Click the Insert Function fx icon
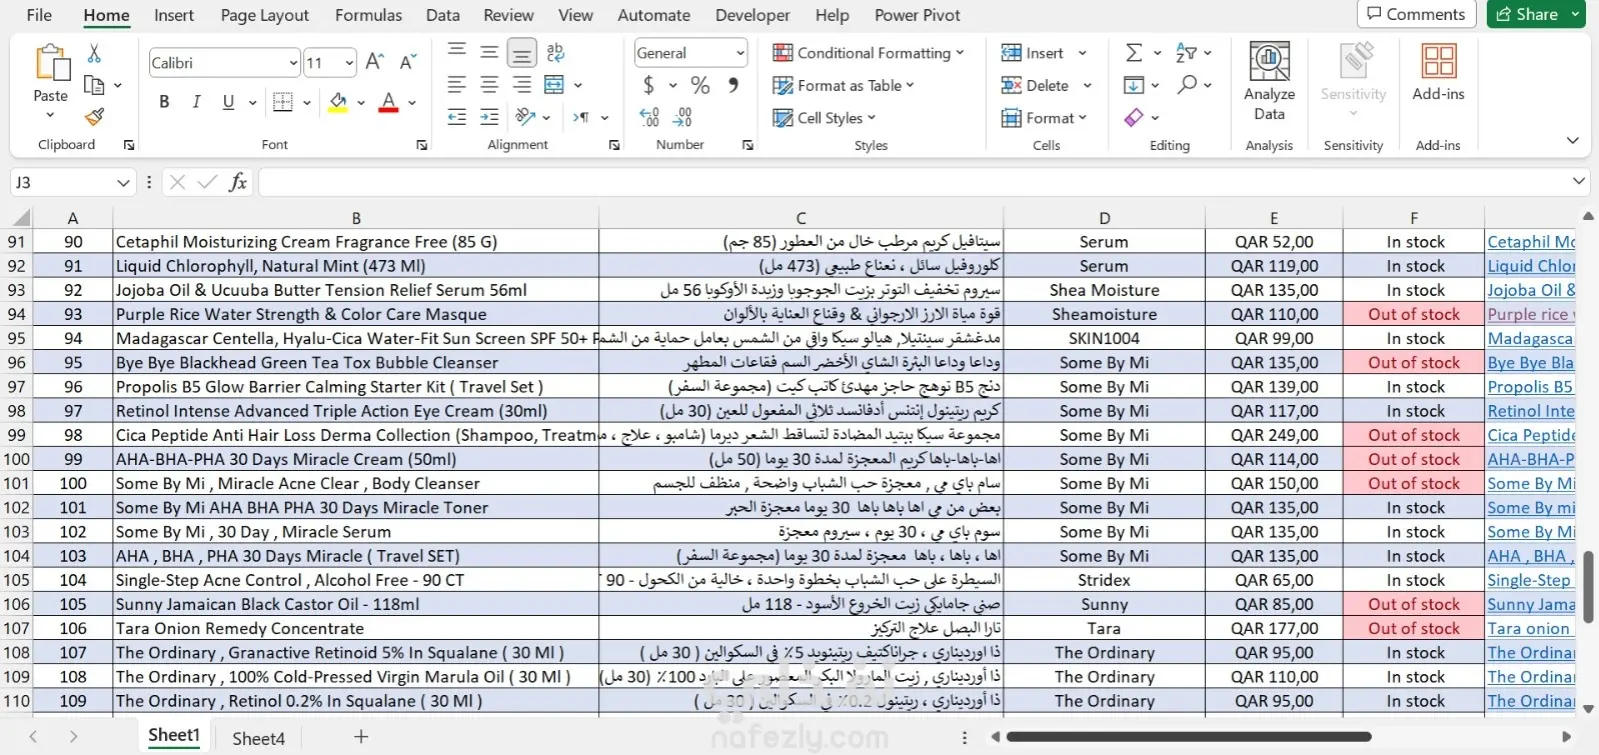This screenshot has height=755, width=1599. click(238, 182)
